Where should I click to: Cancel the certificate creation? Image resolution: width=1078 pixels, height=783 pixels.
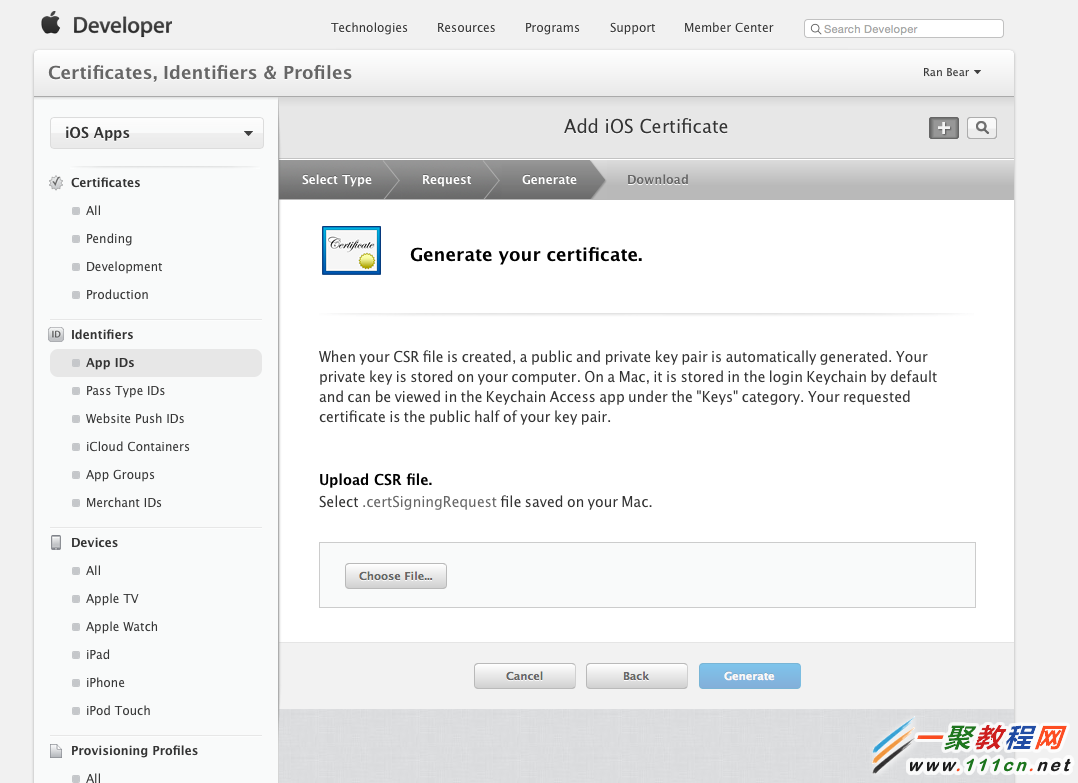[524, 676]
